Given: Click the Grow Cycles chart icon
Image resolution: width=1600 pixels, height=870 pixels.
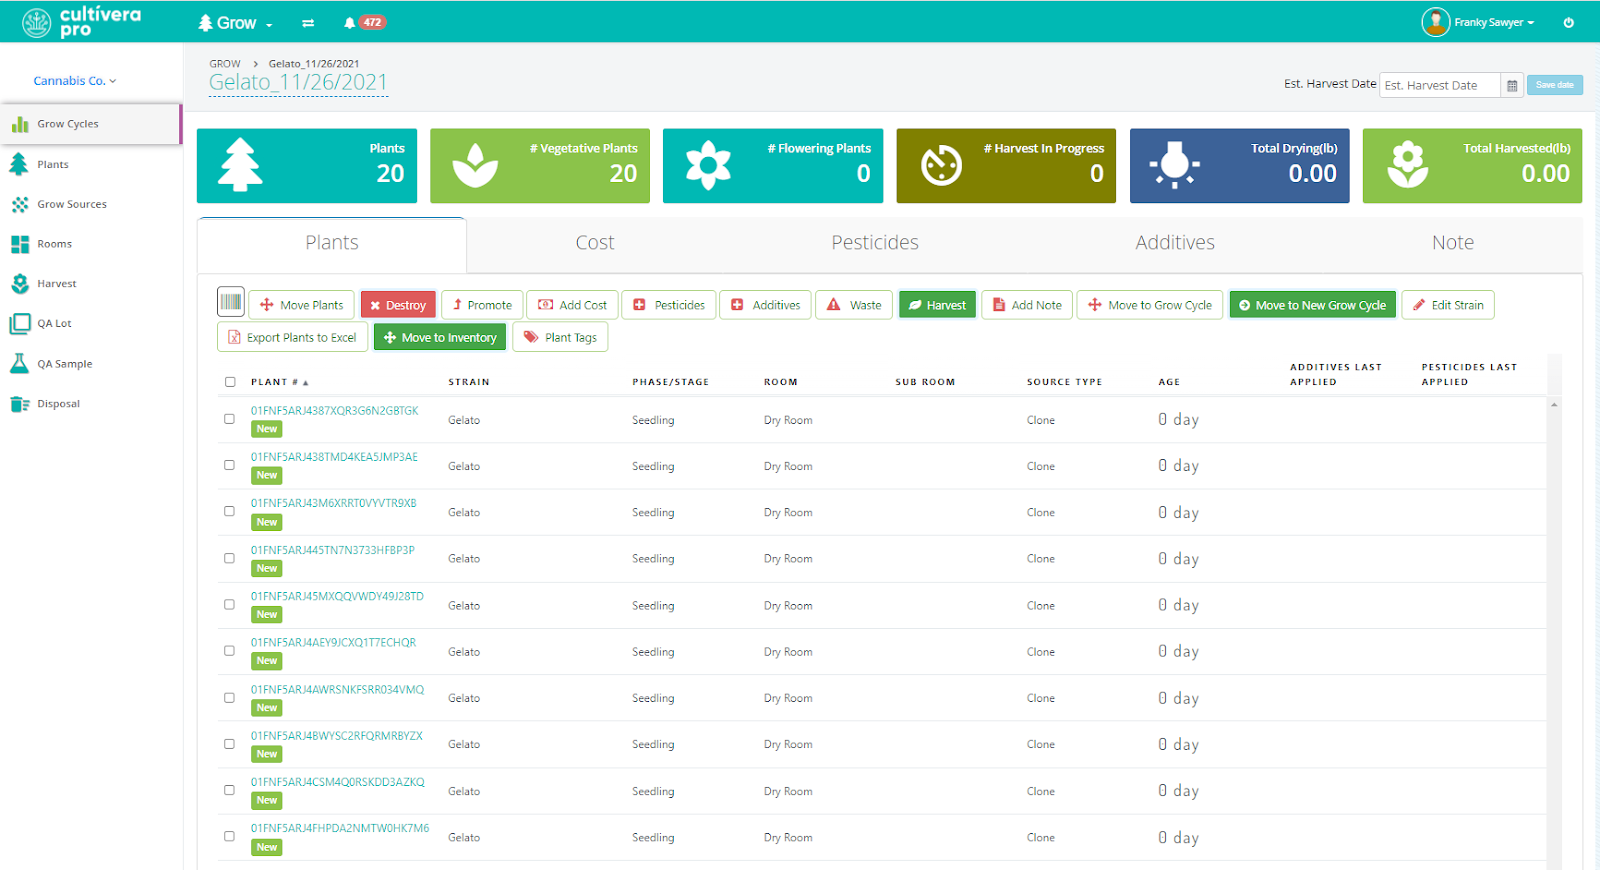Looking at the screenshot, I should point(20,124).
